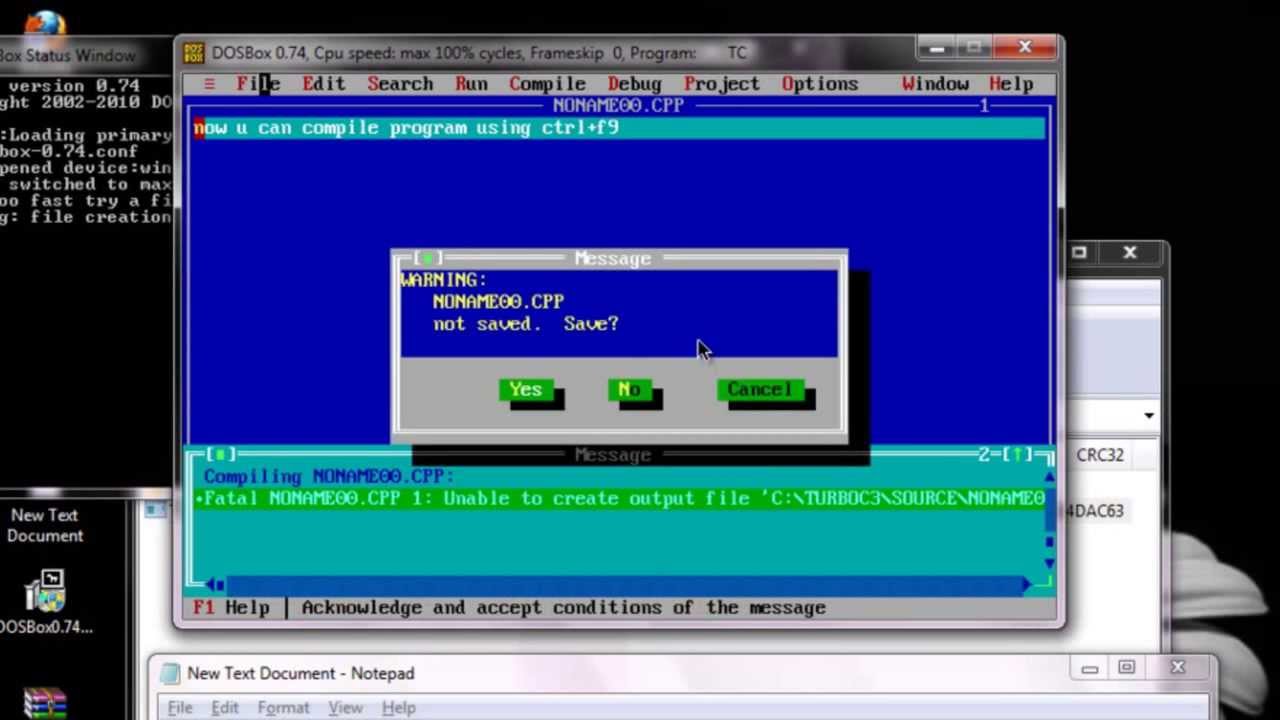Open the Format menu in Notepad
The image size is (1280, 720).
(284, 707)
